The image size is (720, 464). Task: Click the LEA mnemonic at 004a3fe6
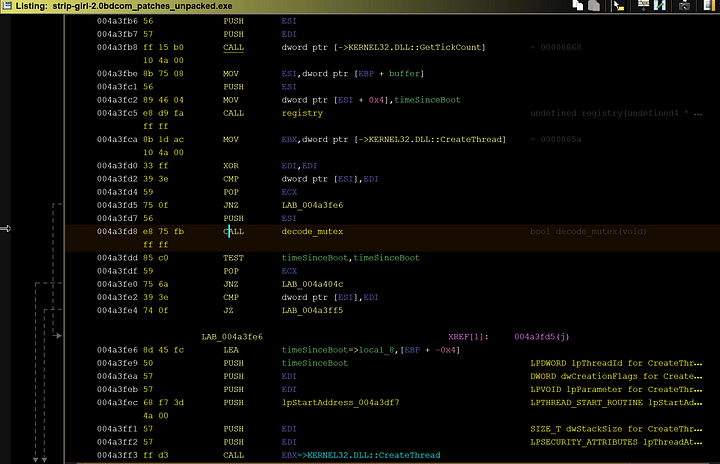pos(231,350)
